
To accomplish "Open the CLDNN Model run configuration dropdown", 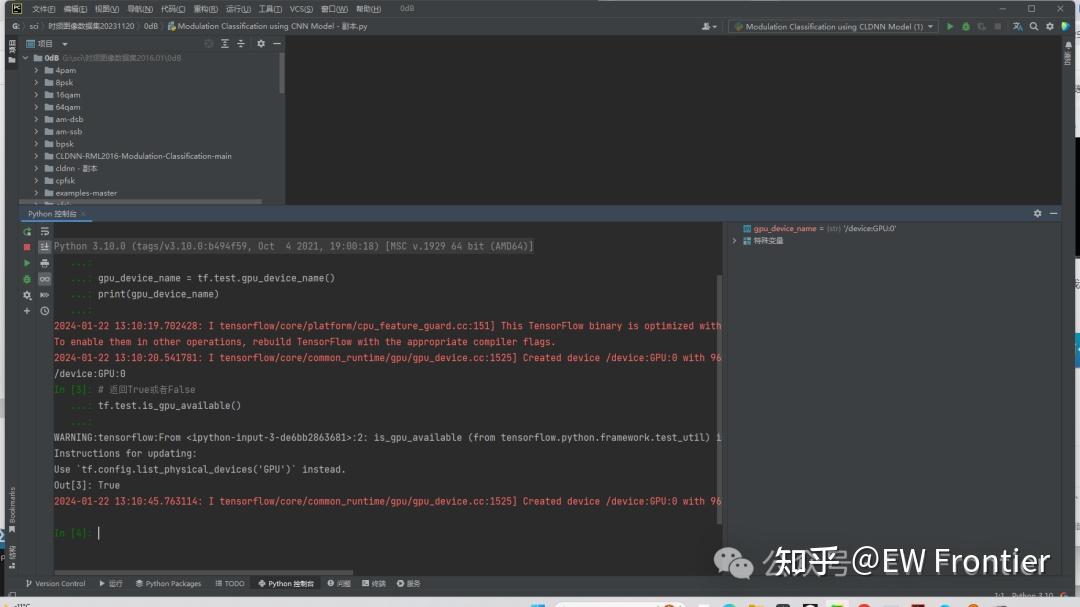I will coord(930,27).
